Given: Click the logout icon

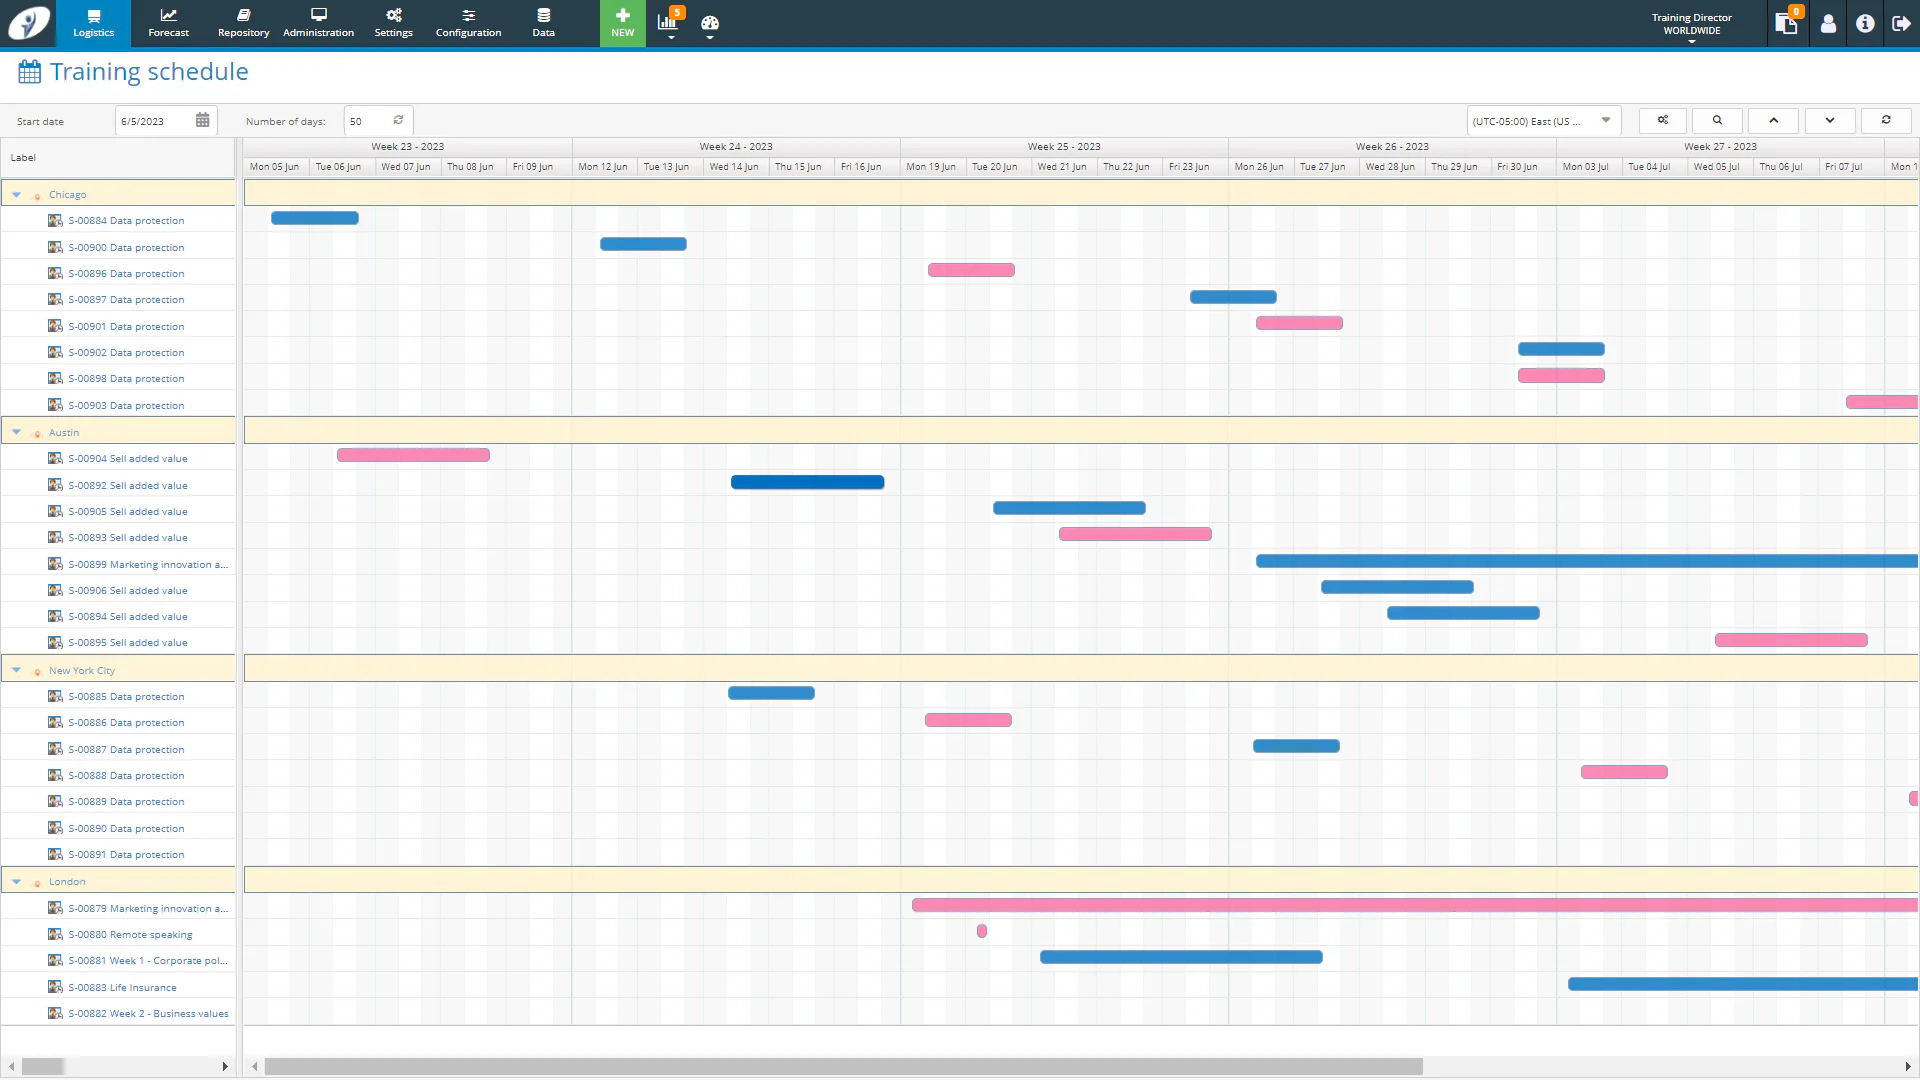Looking at the screenshot, I should pos(1901,23).
